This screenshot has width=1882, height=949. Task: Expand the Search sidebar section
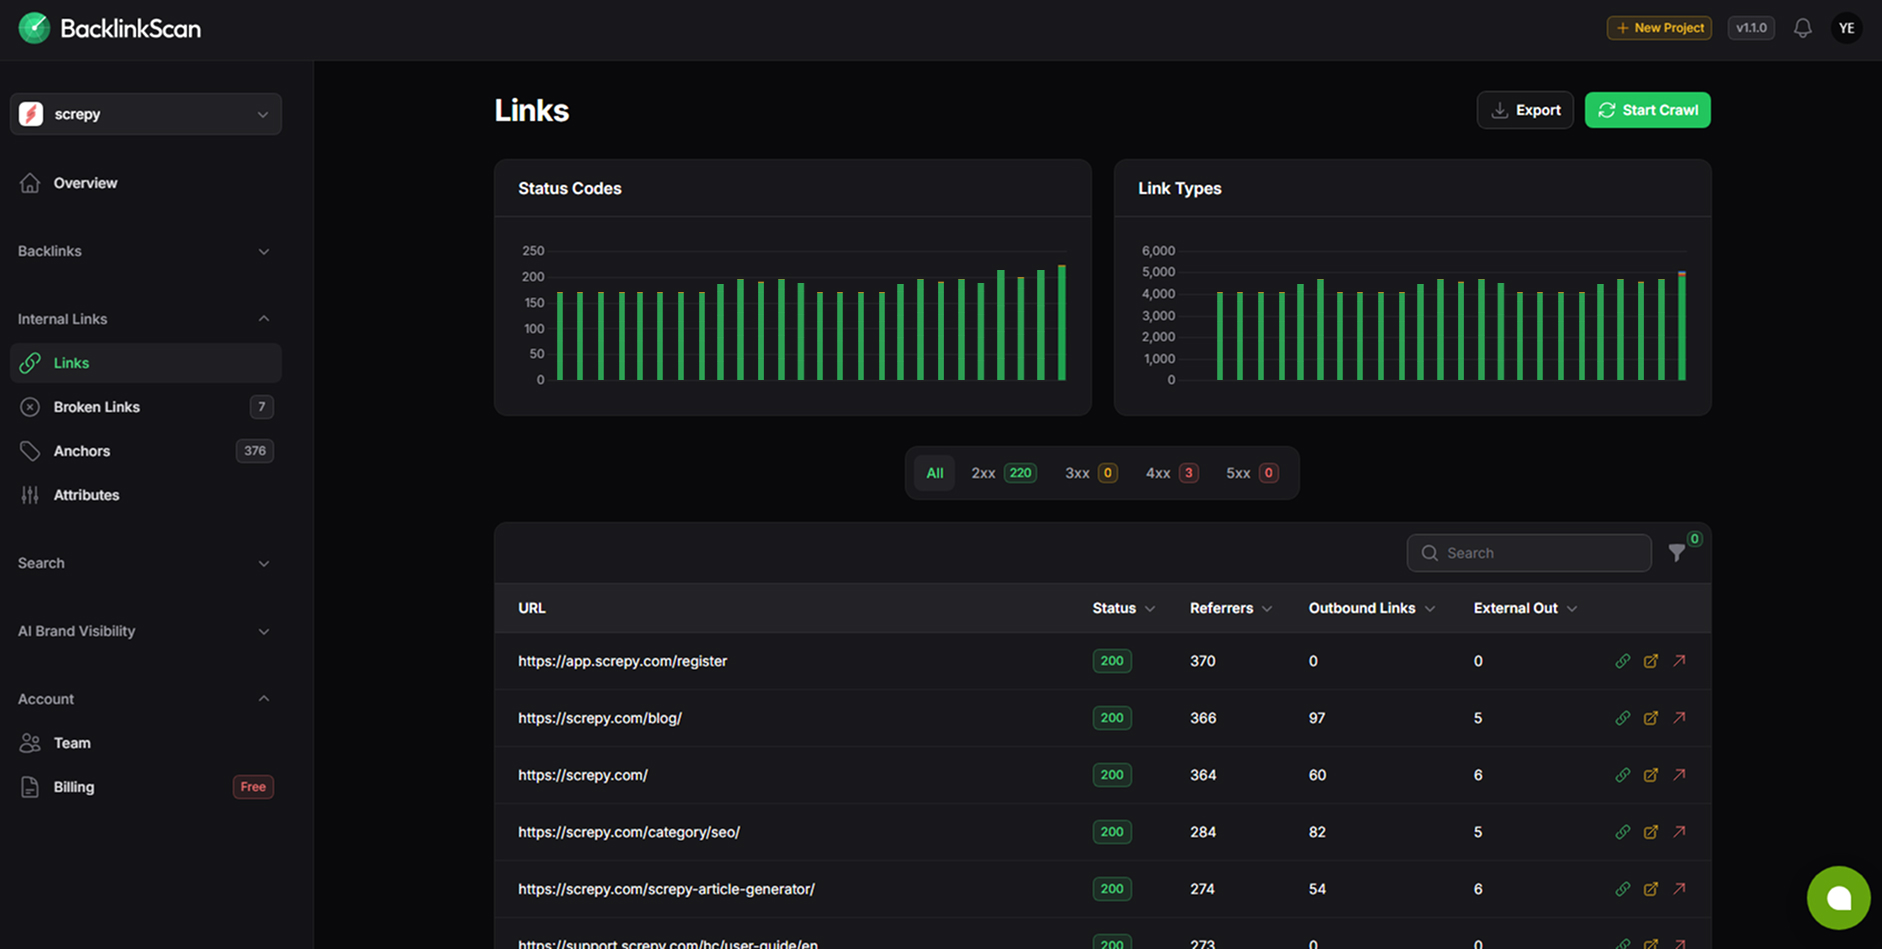point(145,563)
